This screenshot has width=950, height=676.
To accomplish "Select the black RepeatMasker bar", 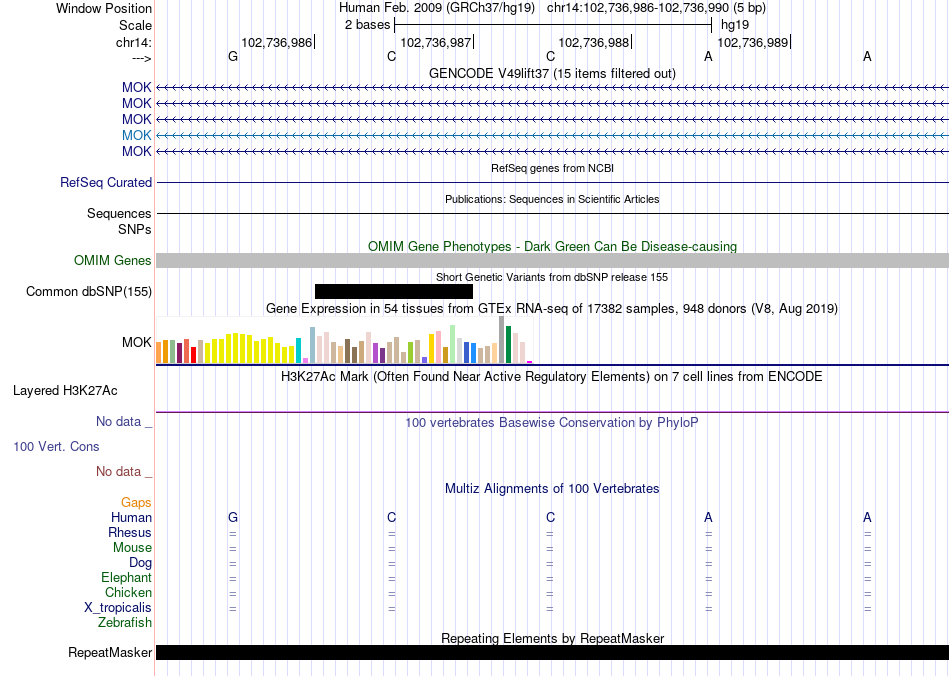I will 553,652.
